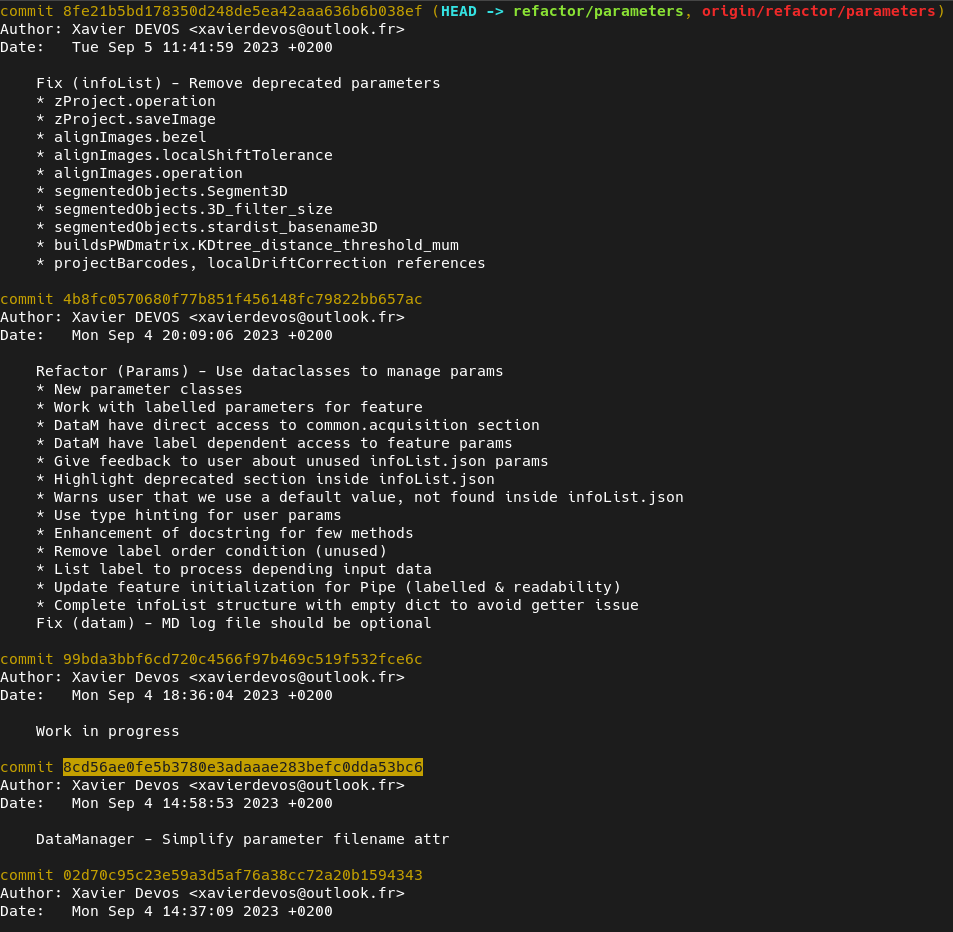Click commit hash 8fe21b5bd178350d248de5ea42aaa636b6b038ef
The image size is (953, 932).
point(243,11)
